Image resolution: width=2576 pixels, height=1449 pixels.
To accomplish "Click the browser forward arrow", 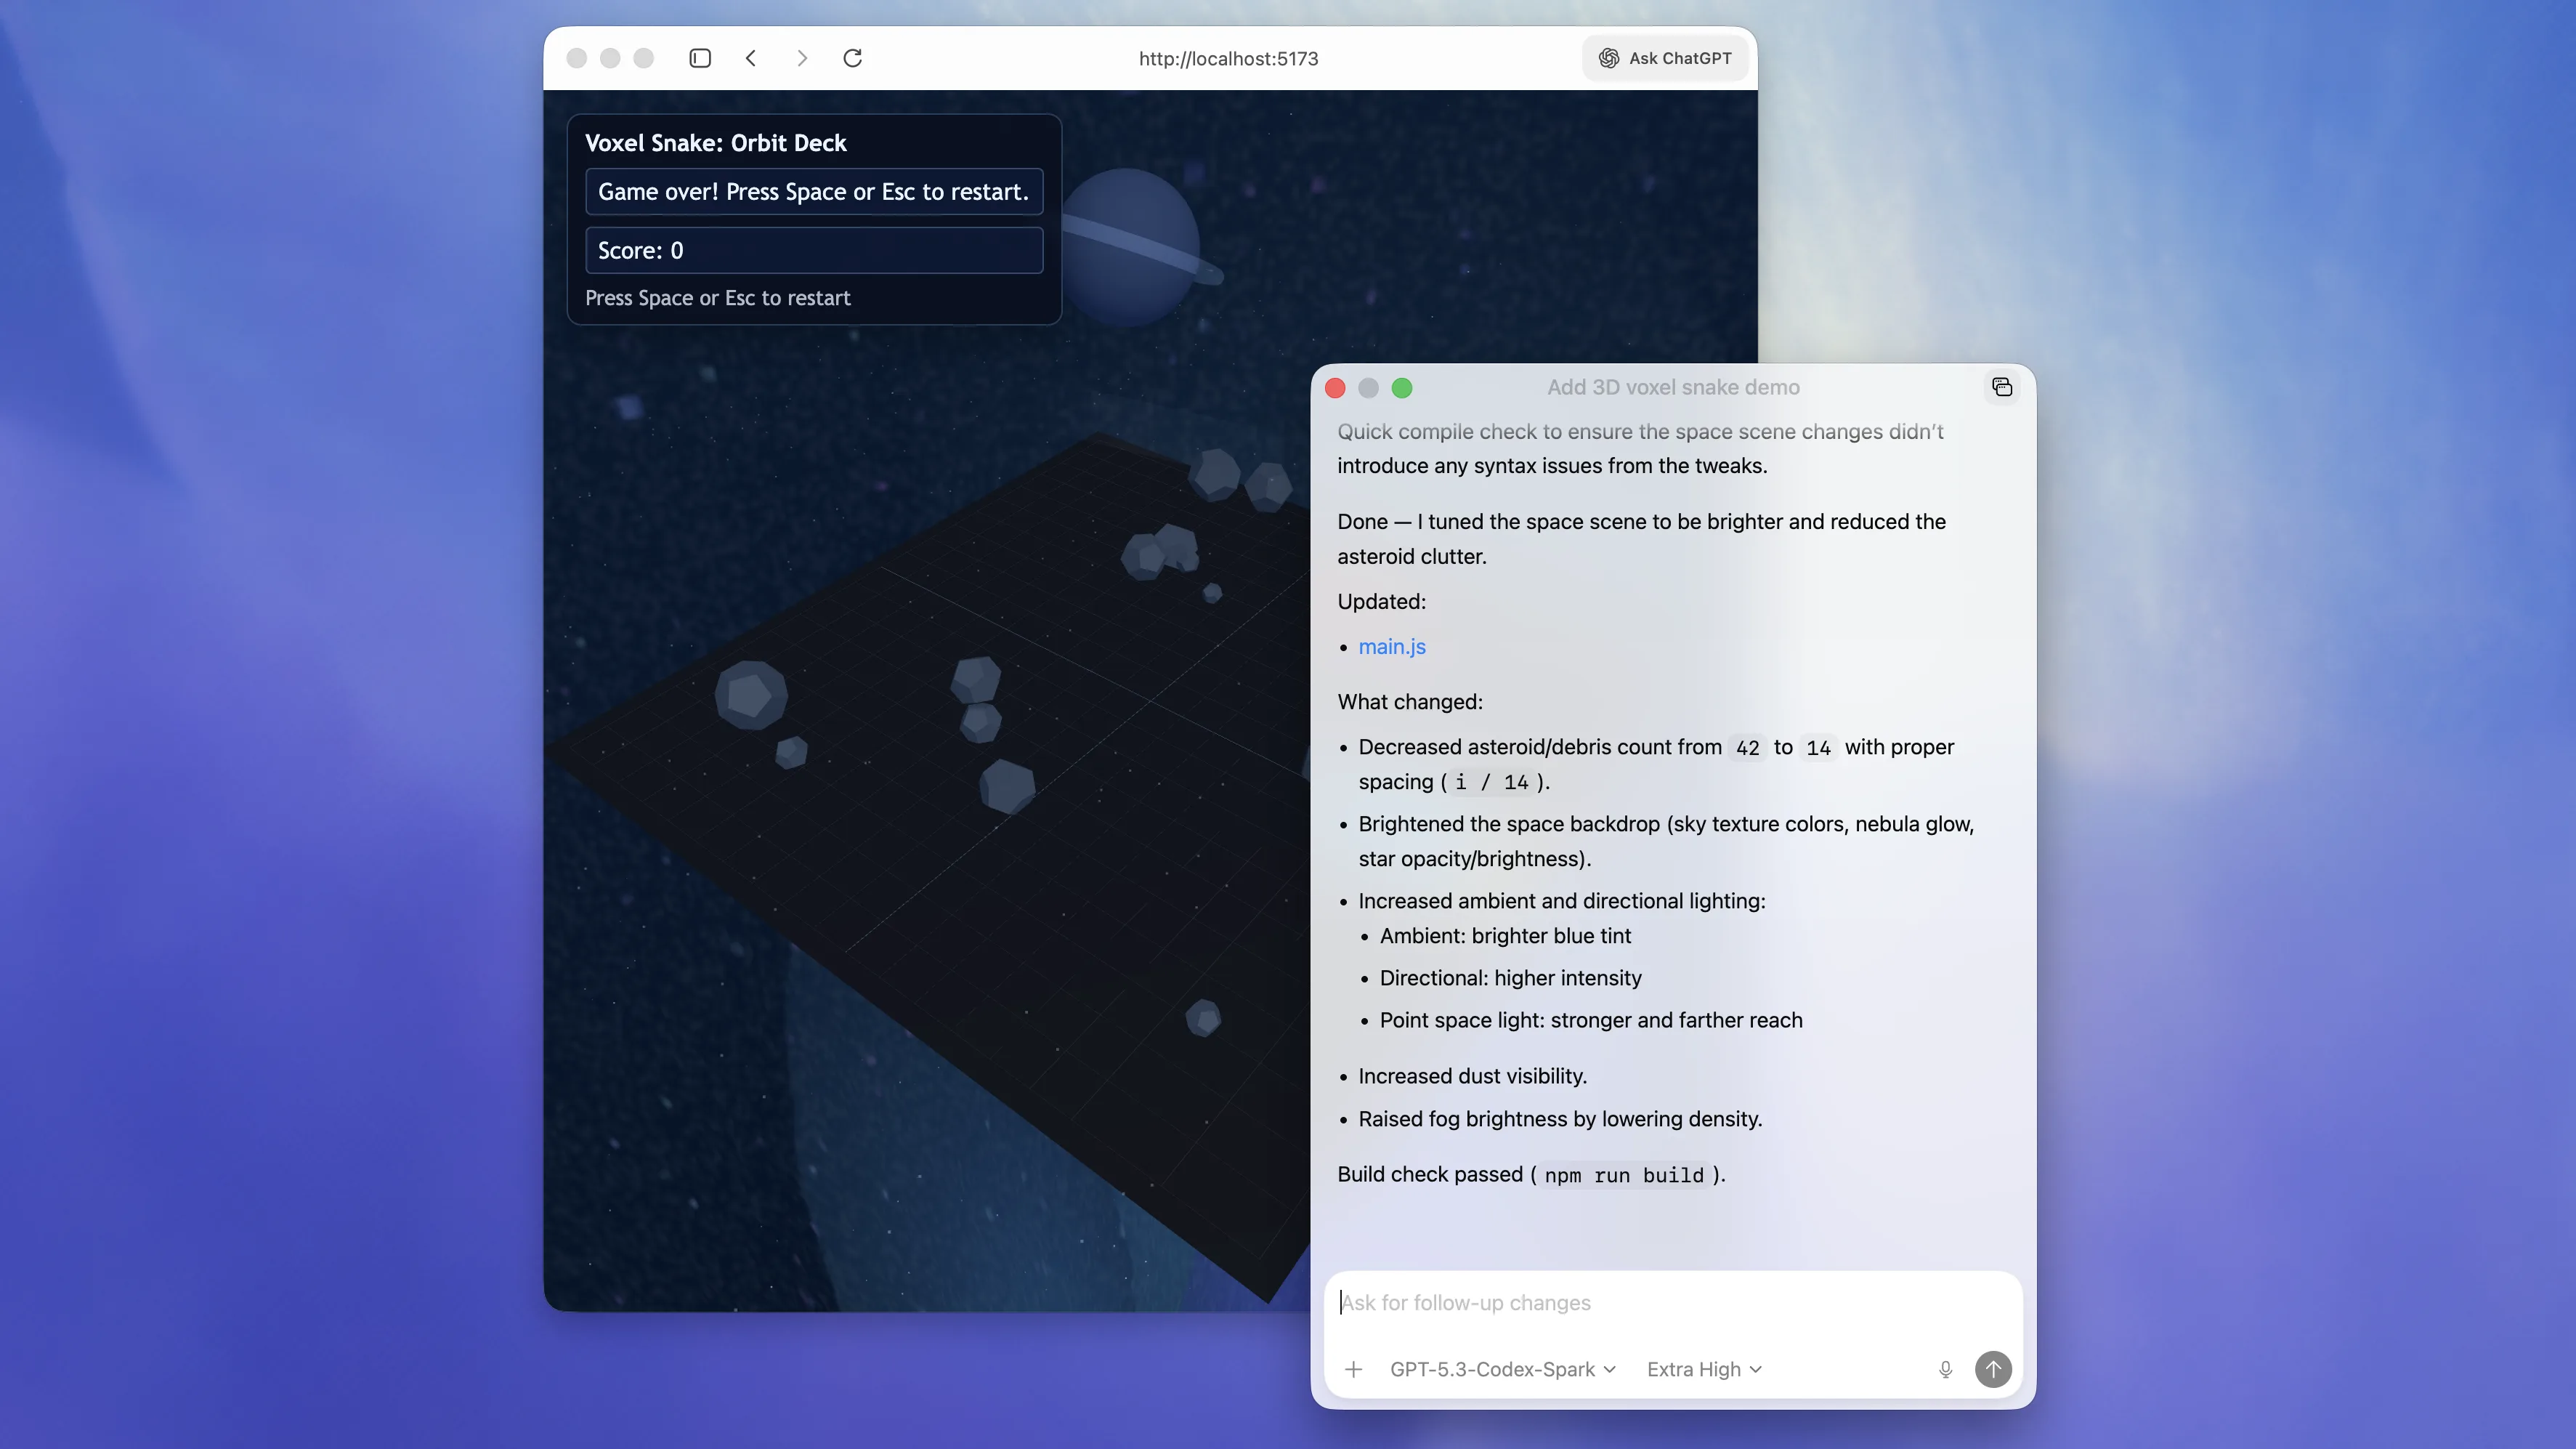I will (x=801, y=58).
